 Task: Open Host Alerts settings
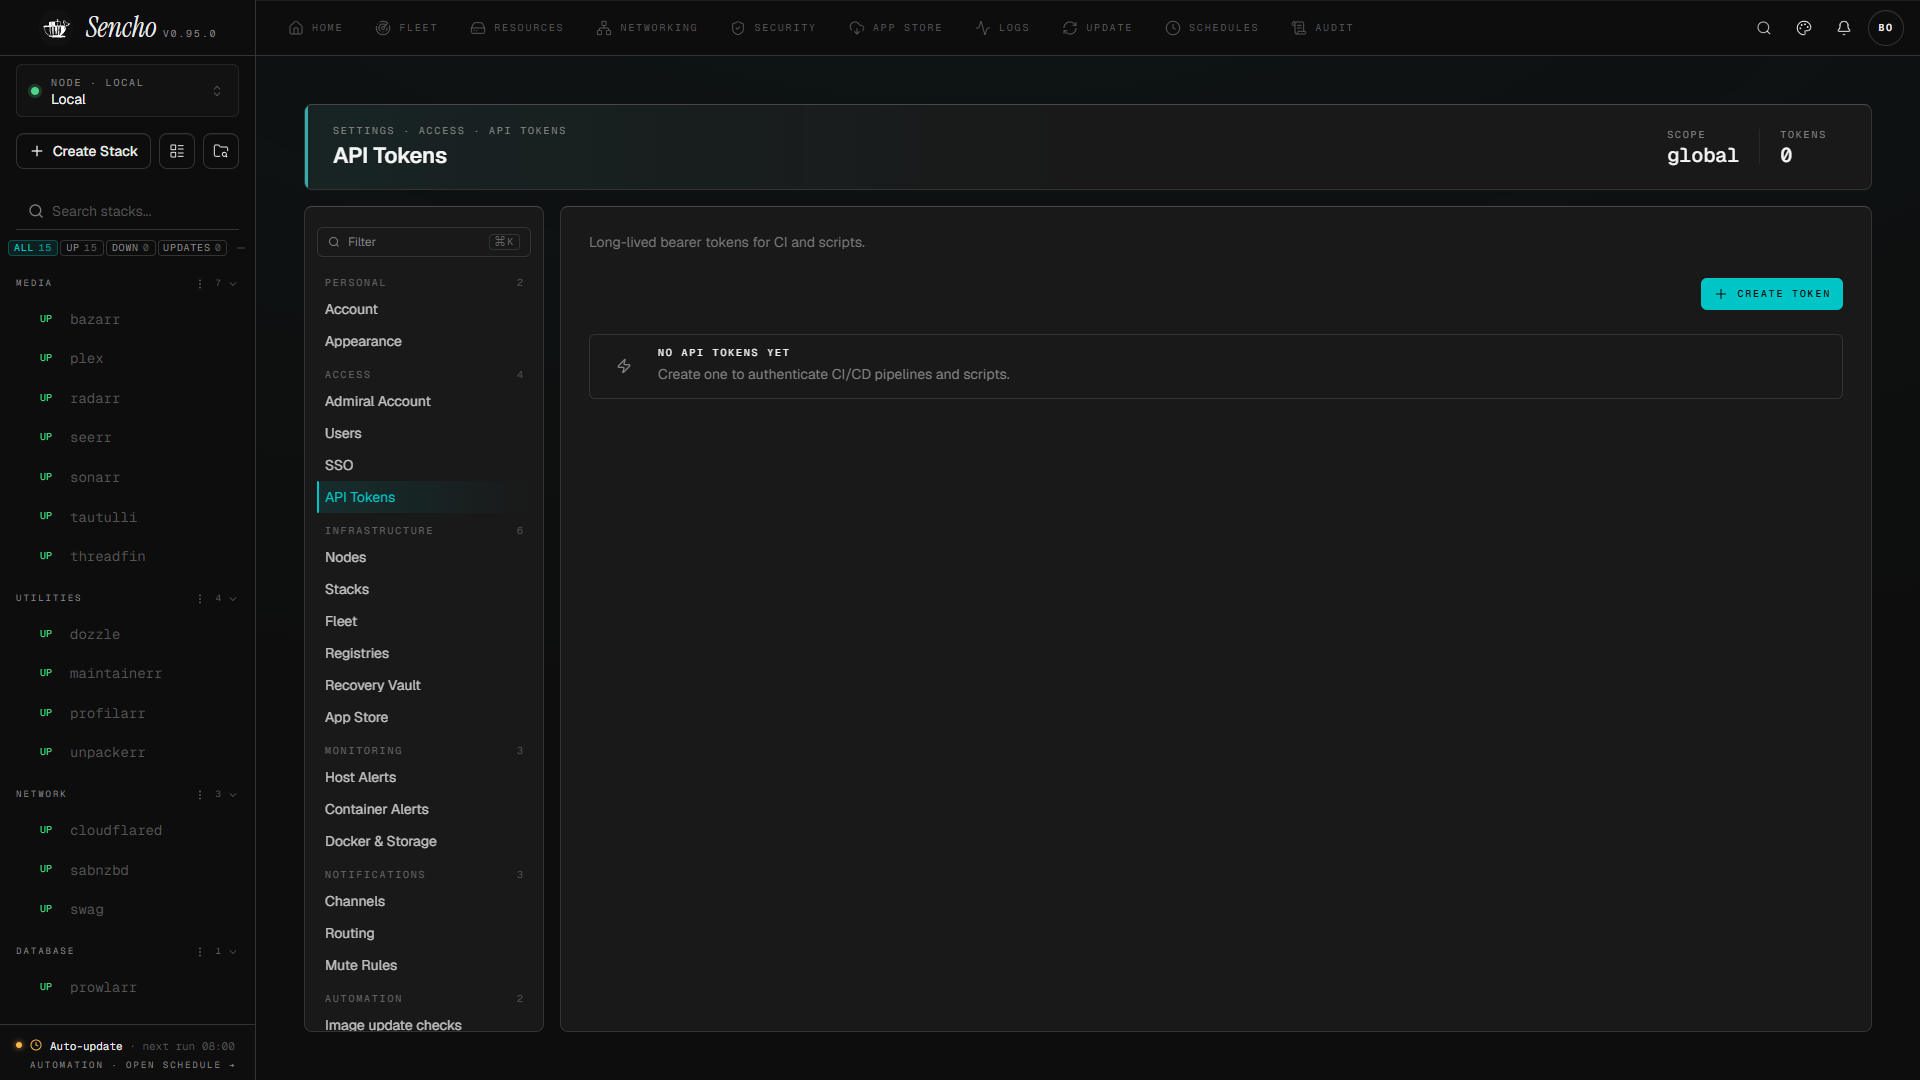click(x=424, y=778)
